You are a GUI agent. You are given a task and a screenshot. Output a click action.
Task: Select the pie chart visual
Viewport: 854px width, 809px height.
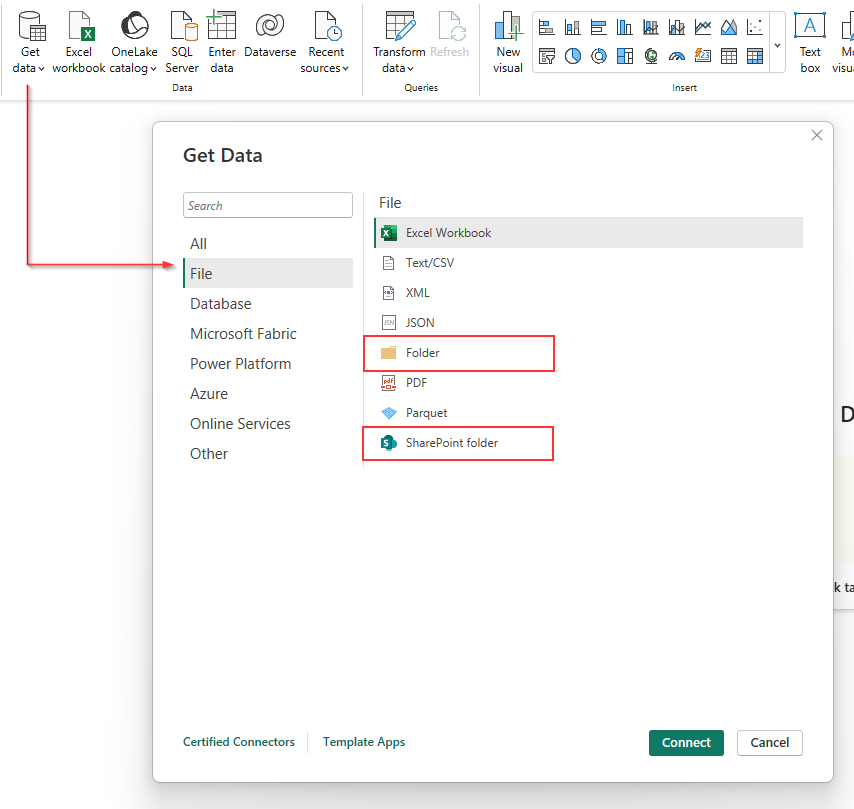pos(573,57)
